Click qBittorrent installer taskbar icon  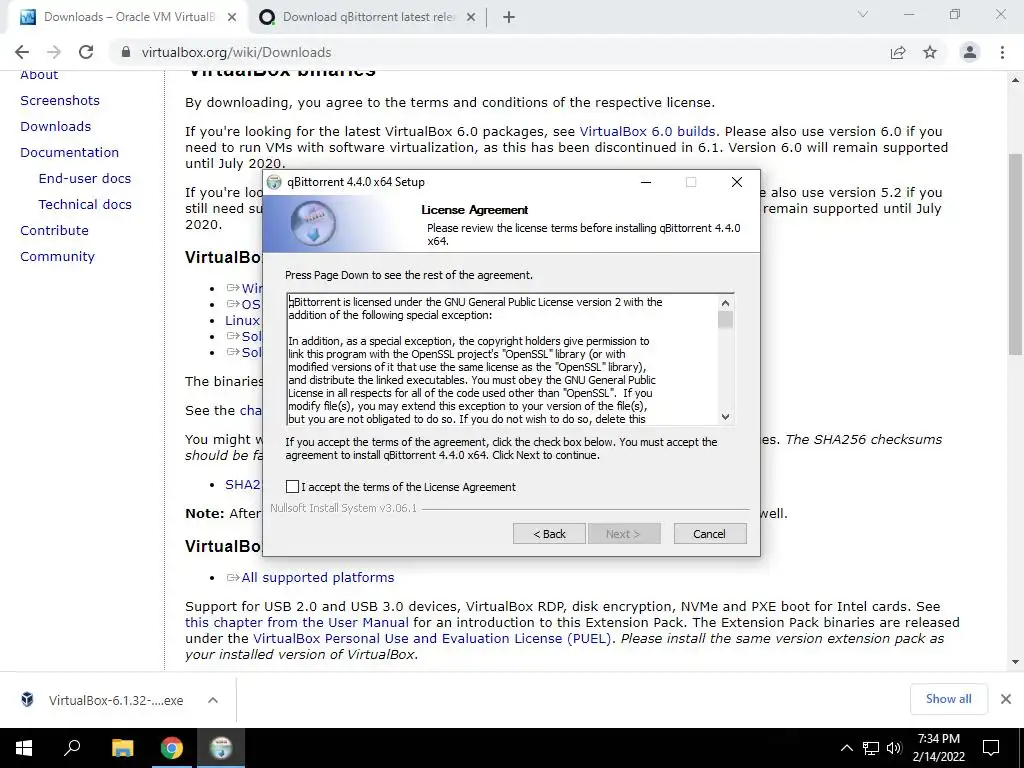coord(221,748)
